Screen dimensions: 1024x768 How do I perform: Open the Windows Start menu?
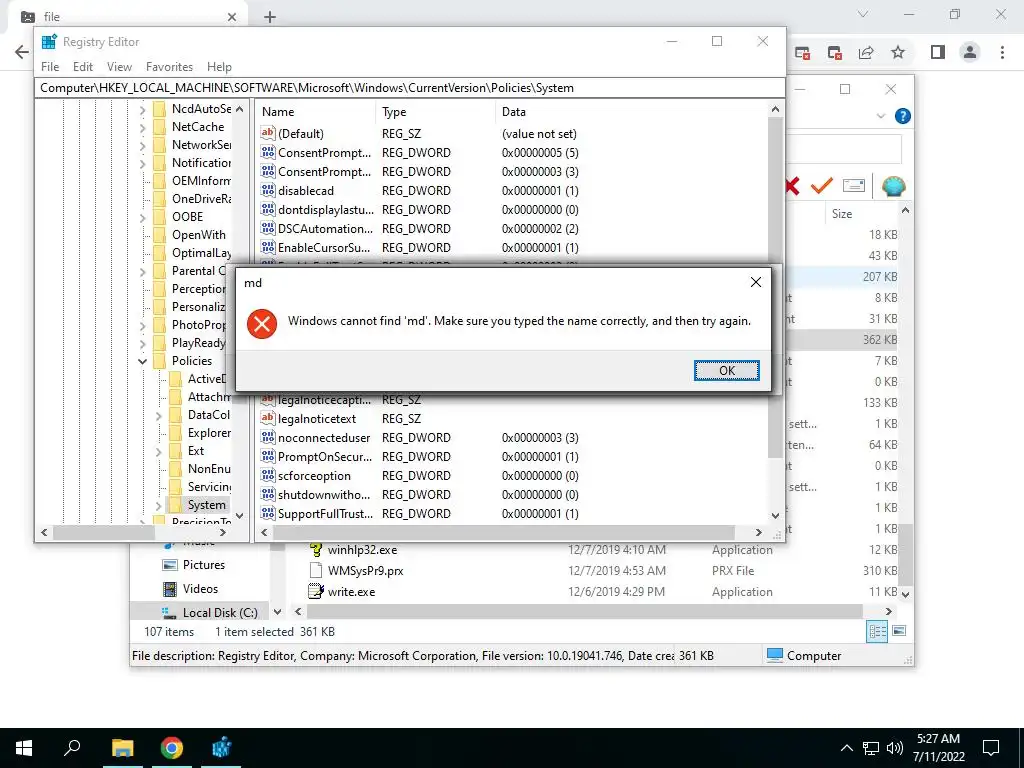point(24,748)
